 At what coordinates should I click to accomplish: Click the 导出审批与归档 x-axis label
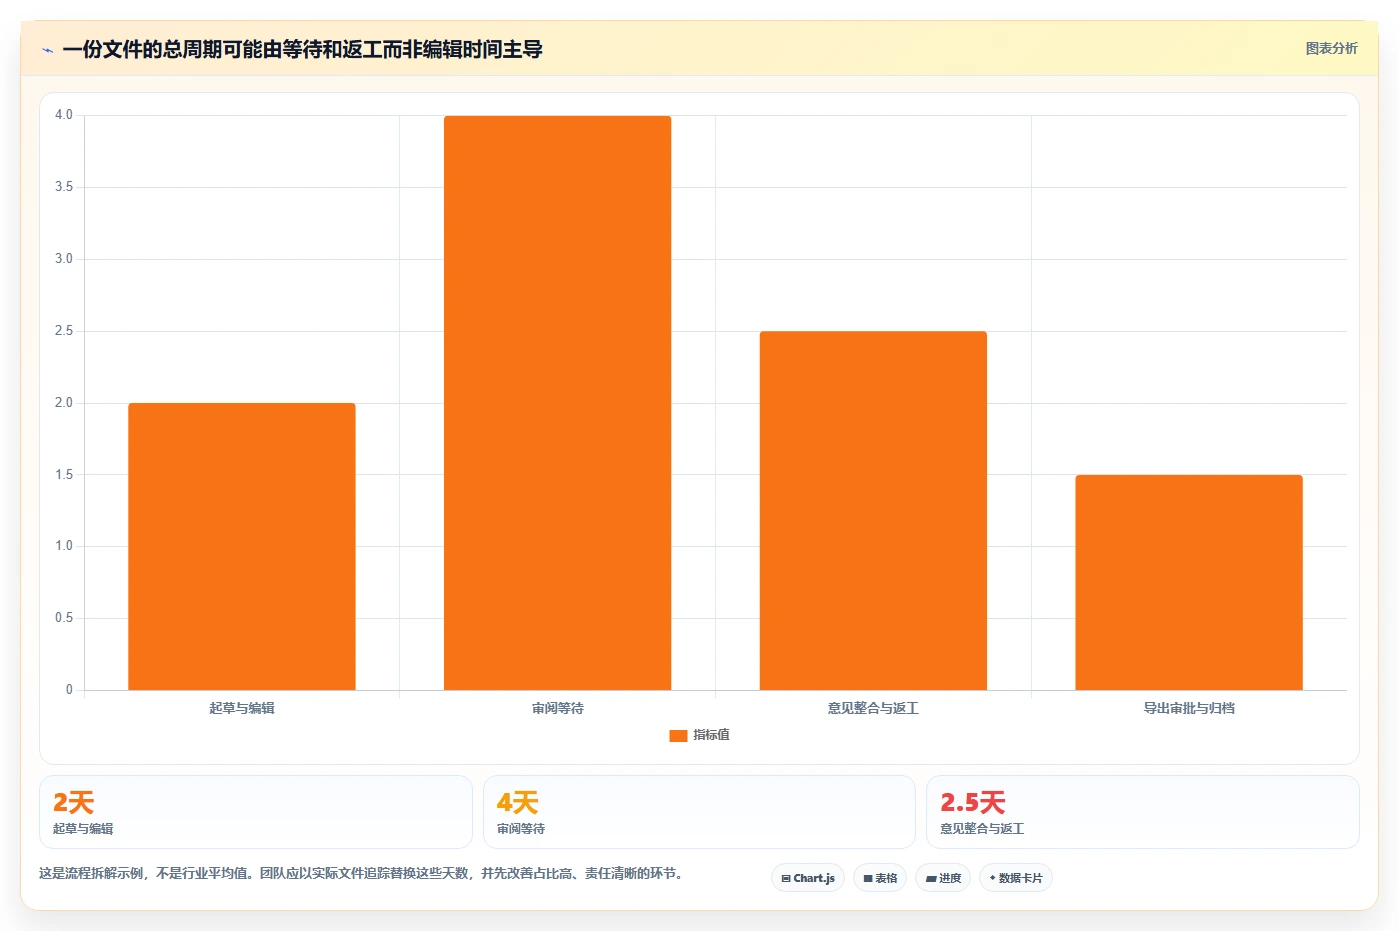[x=1189, y=708]
